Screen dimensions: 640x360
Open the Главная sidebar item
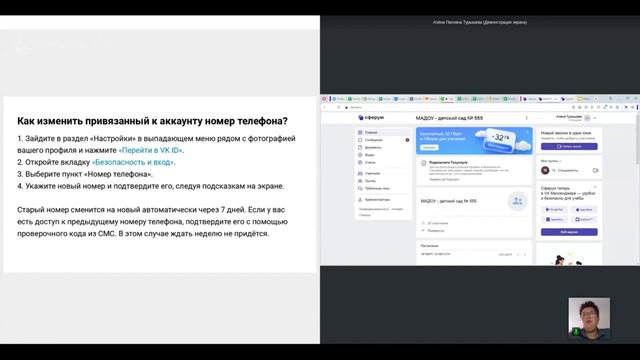pyautogui.click(x=383, y=132)
